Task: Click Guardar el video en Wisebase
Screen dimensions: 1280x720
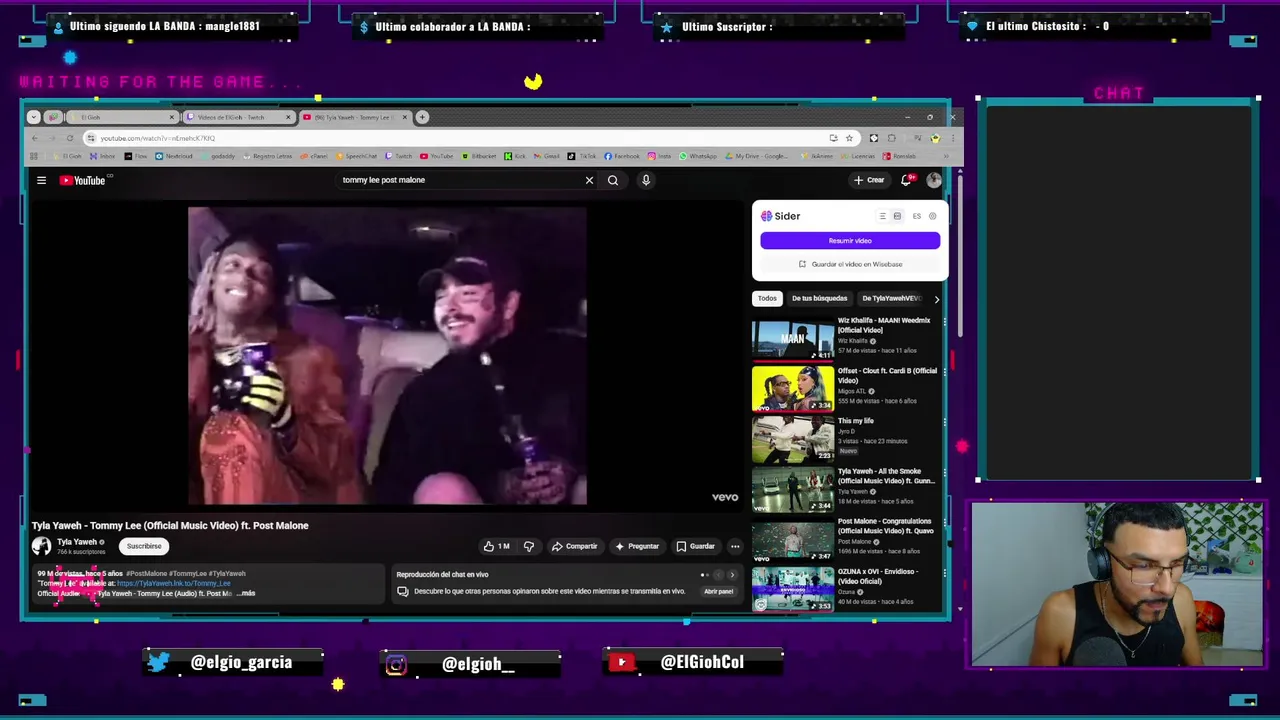Action: pyautogui.click(x=850, y=264)
